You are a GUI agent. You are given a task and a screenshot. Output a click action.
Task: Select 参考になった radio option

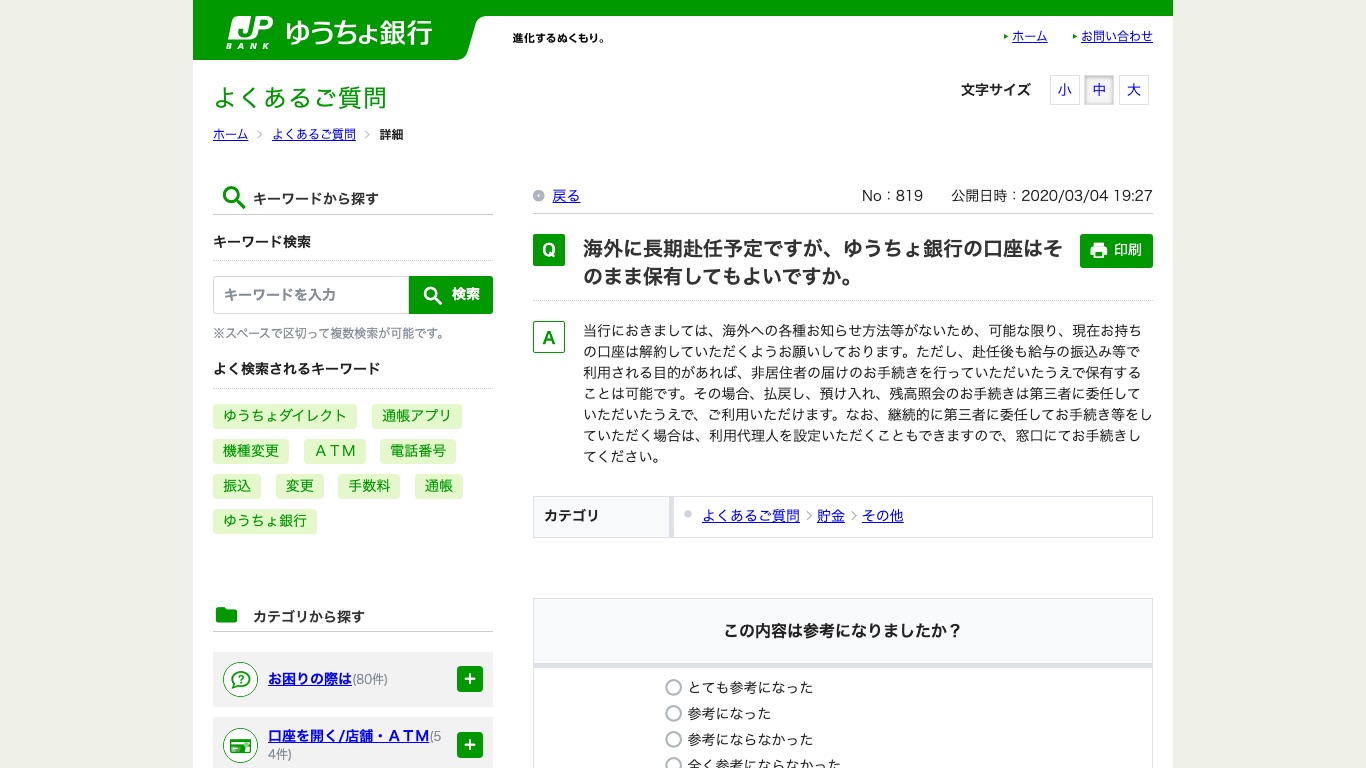click(674, 714)
